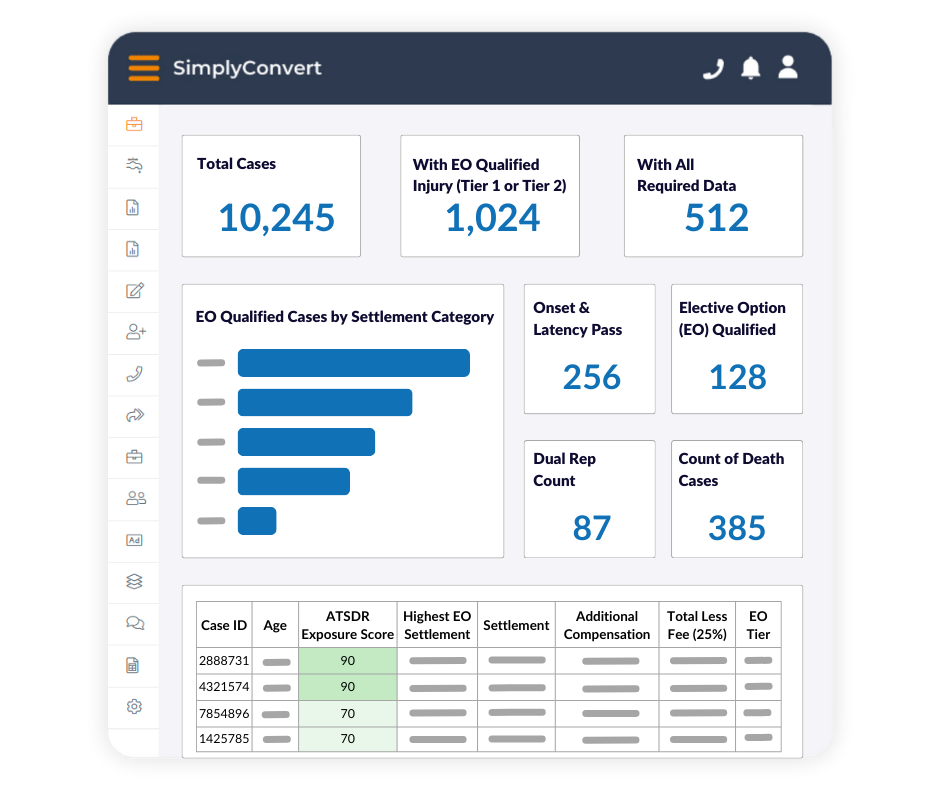Open the faucet water sidebar icon
Image resolution: width=940 pixels, height=788 pixels.
tap(134, 165)
